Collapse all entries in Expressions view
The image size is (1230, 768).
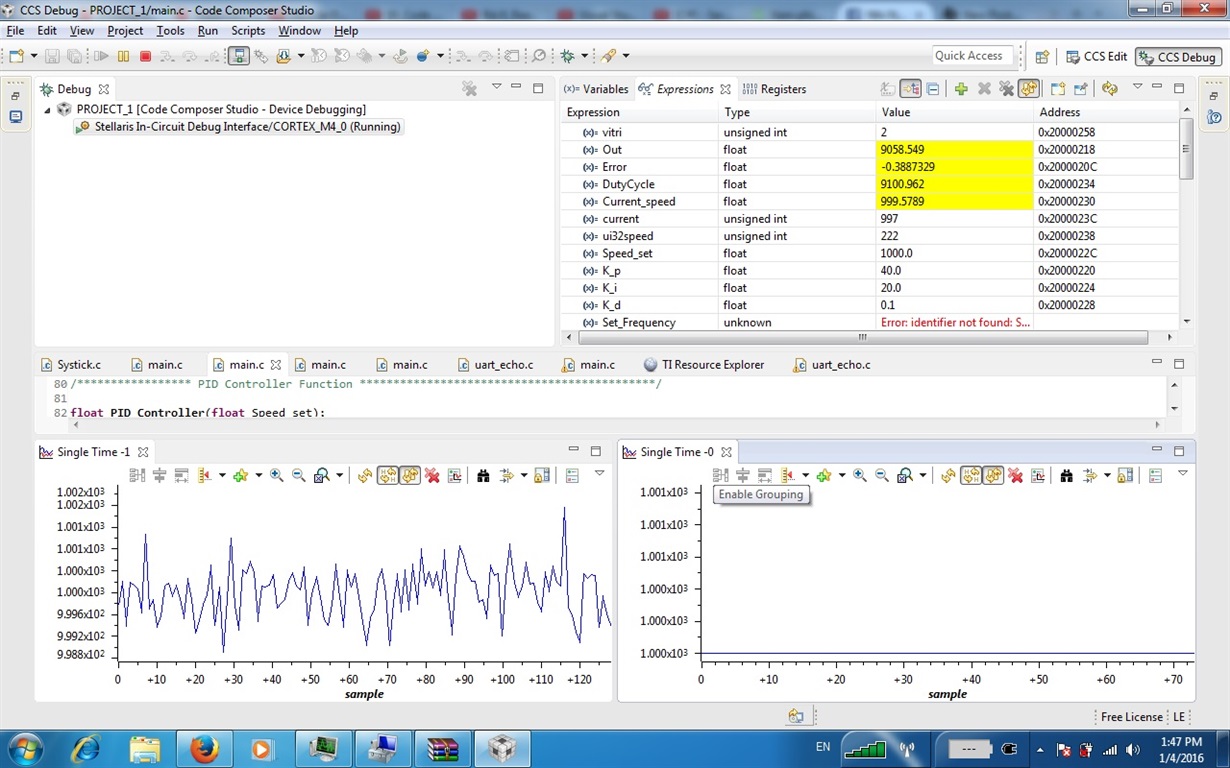click(932, 89)
